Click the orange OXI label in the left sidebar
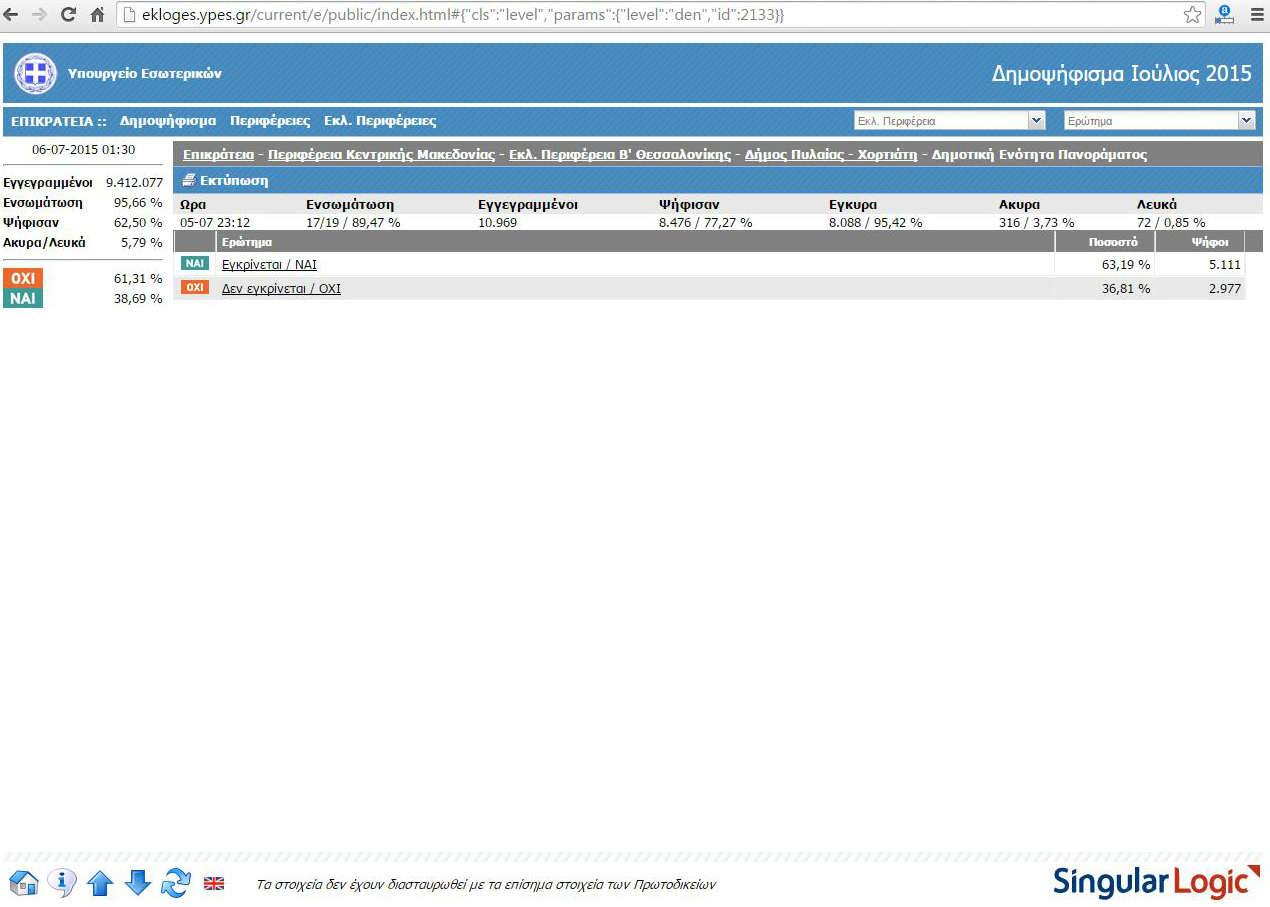The width and height of the screenshot is (1270, 907). tap(23, 278)
